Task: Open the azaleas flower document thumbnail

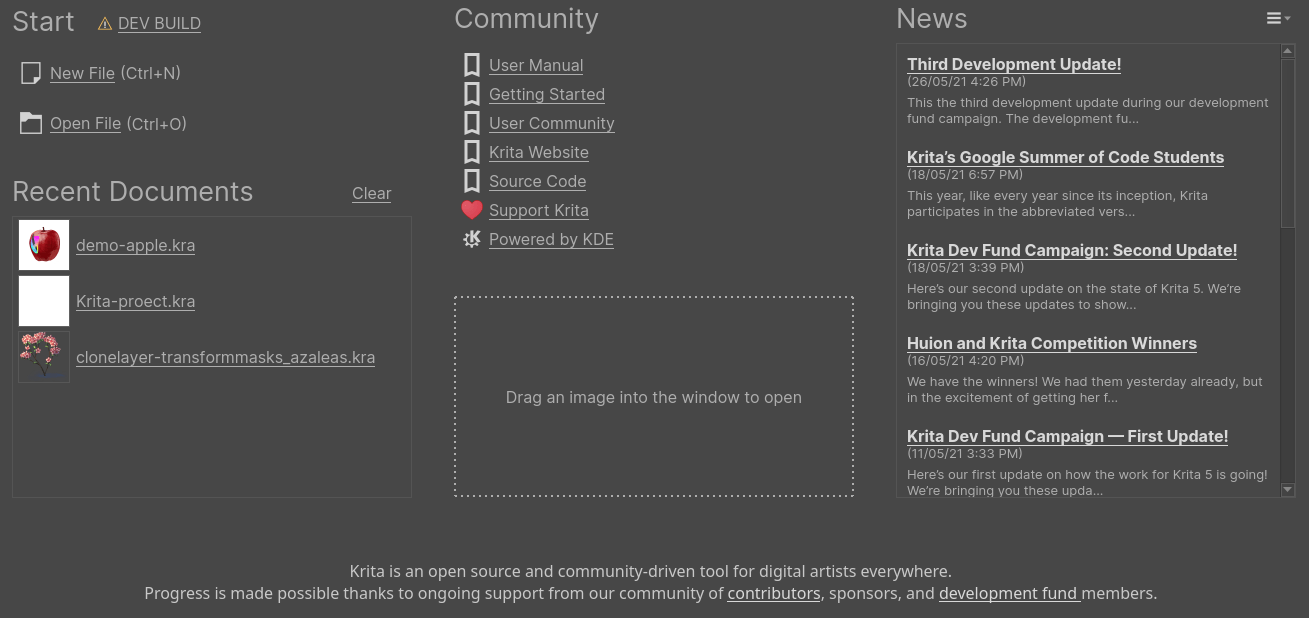Action: click(44, 357)
